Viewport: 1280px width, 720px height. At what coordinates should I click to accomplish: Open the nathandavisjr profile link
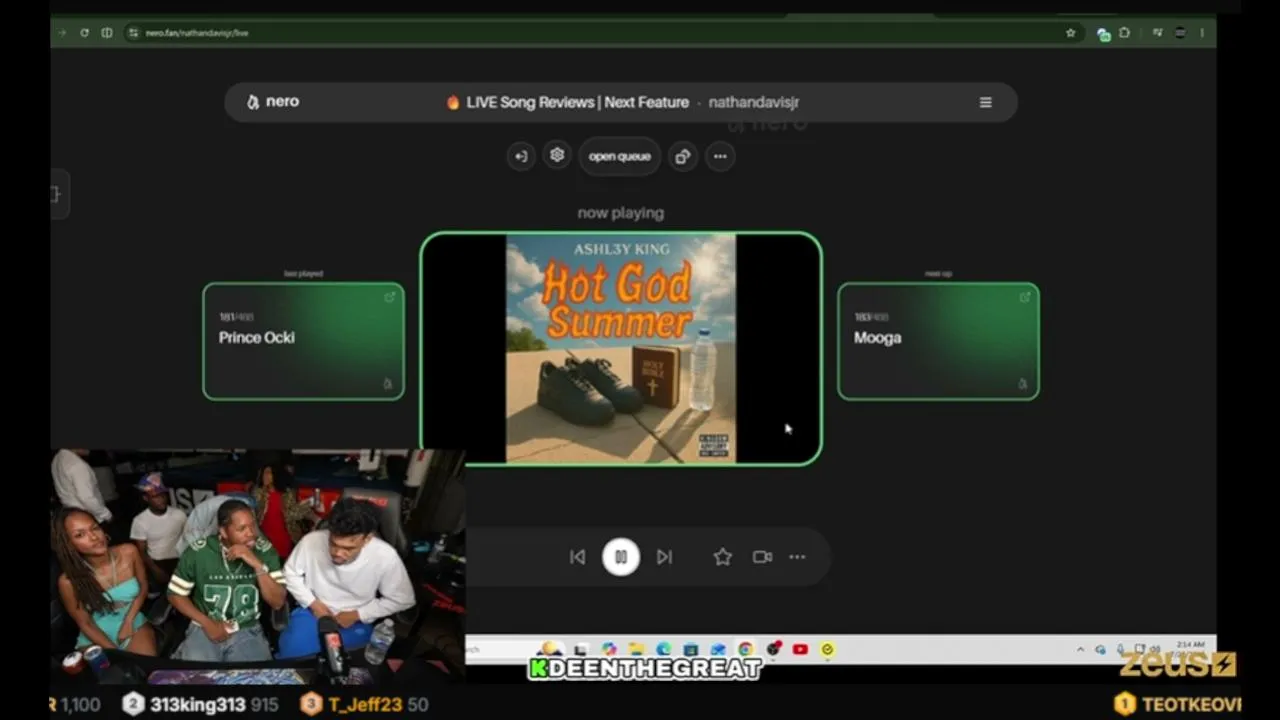point(754,102)
